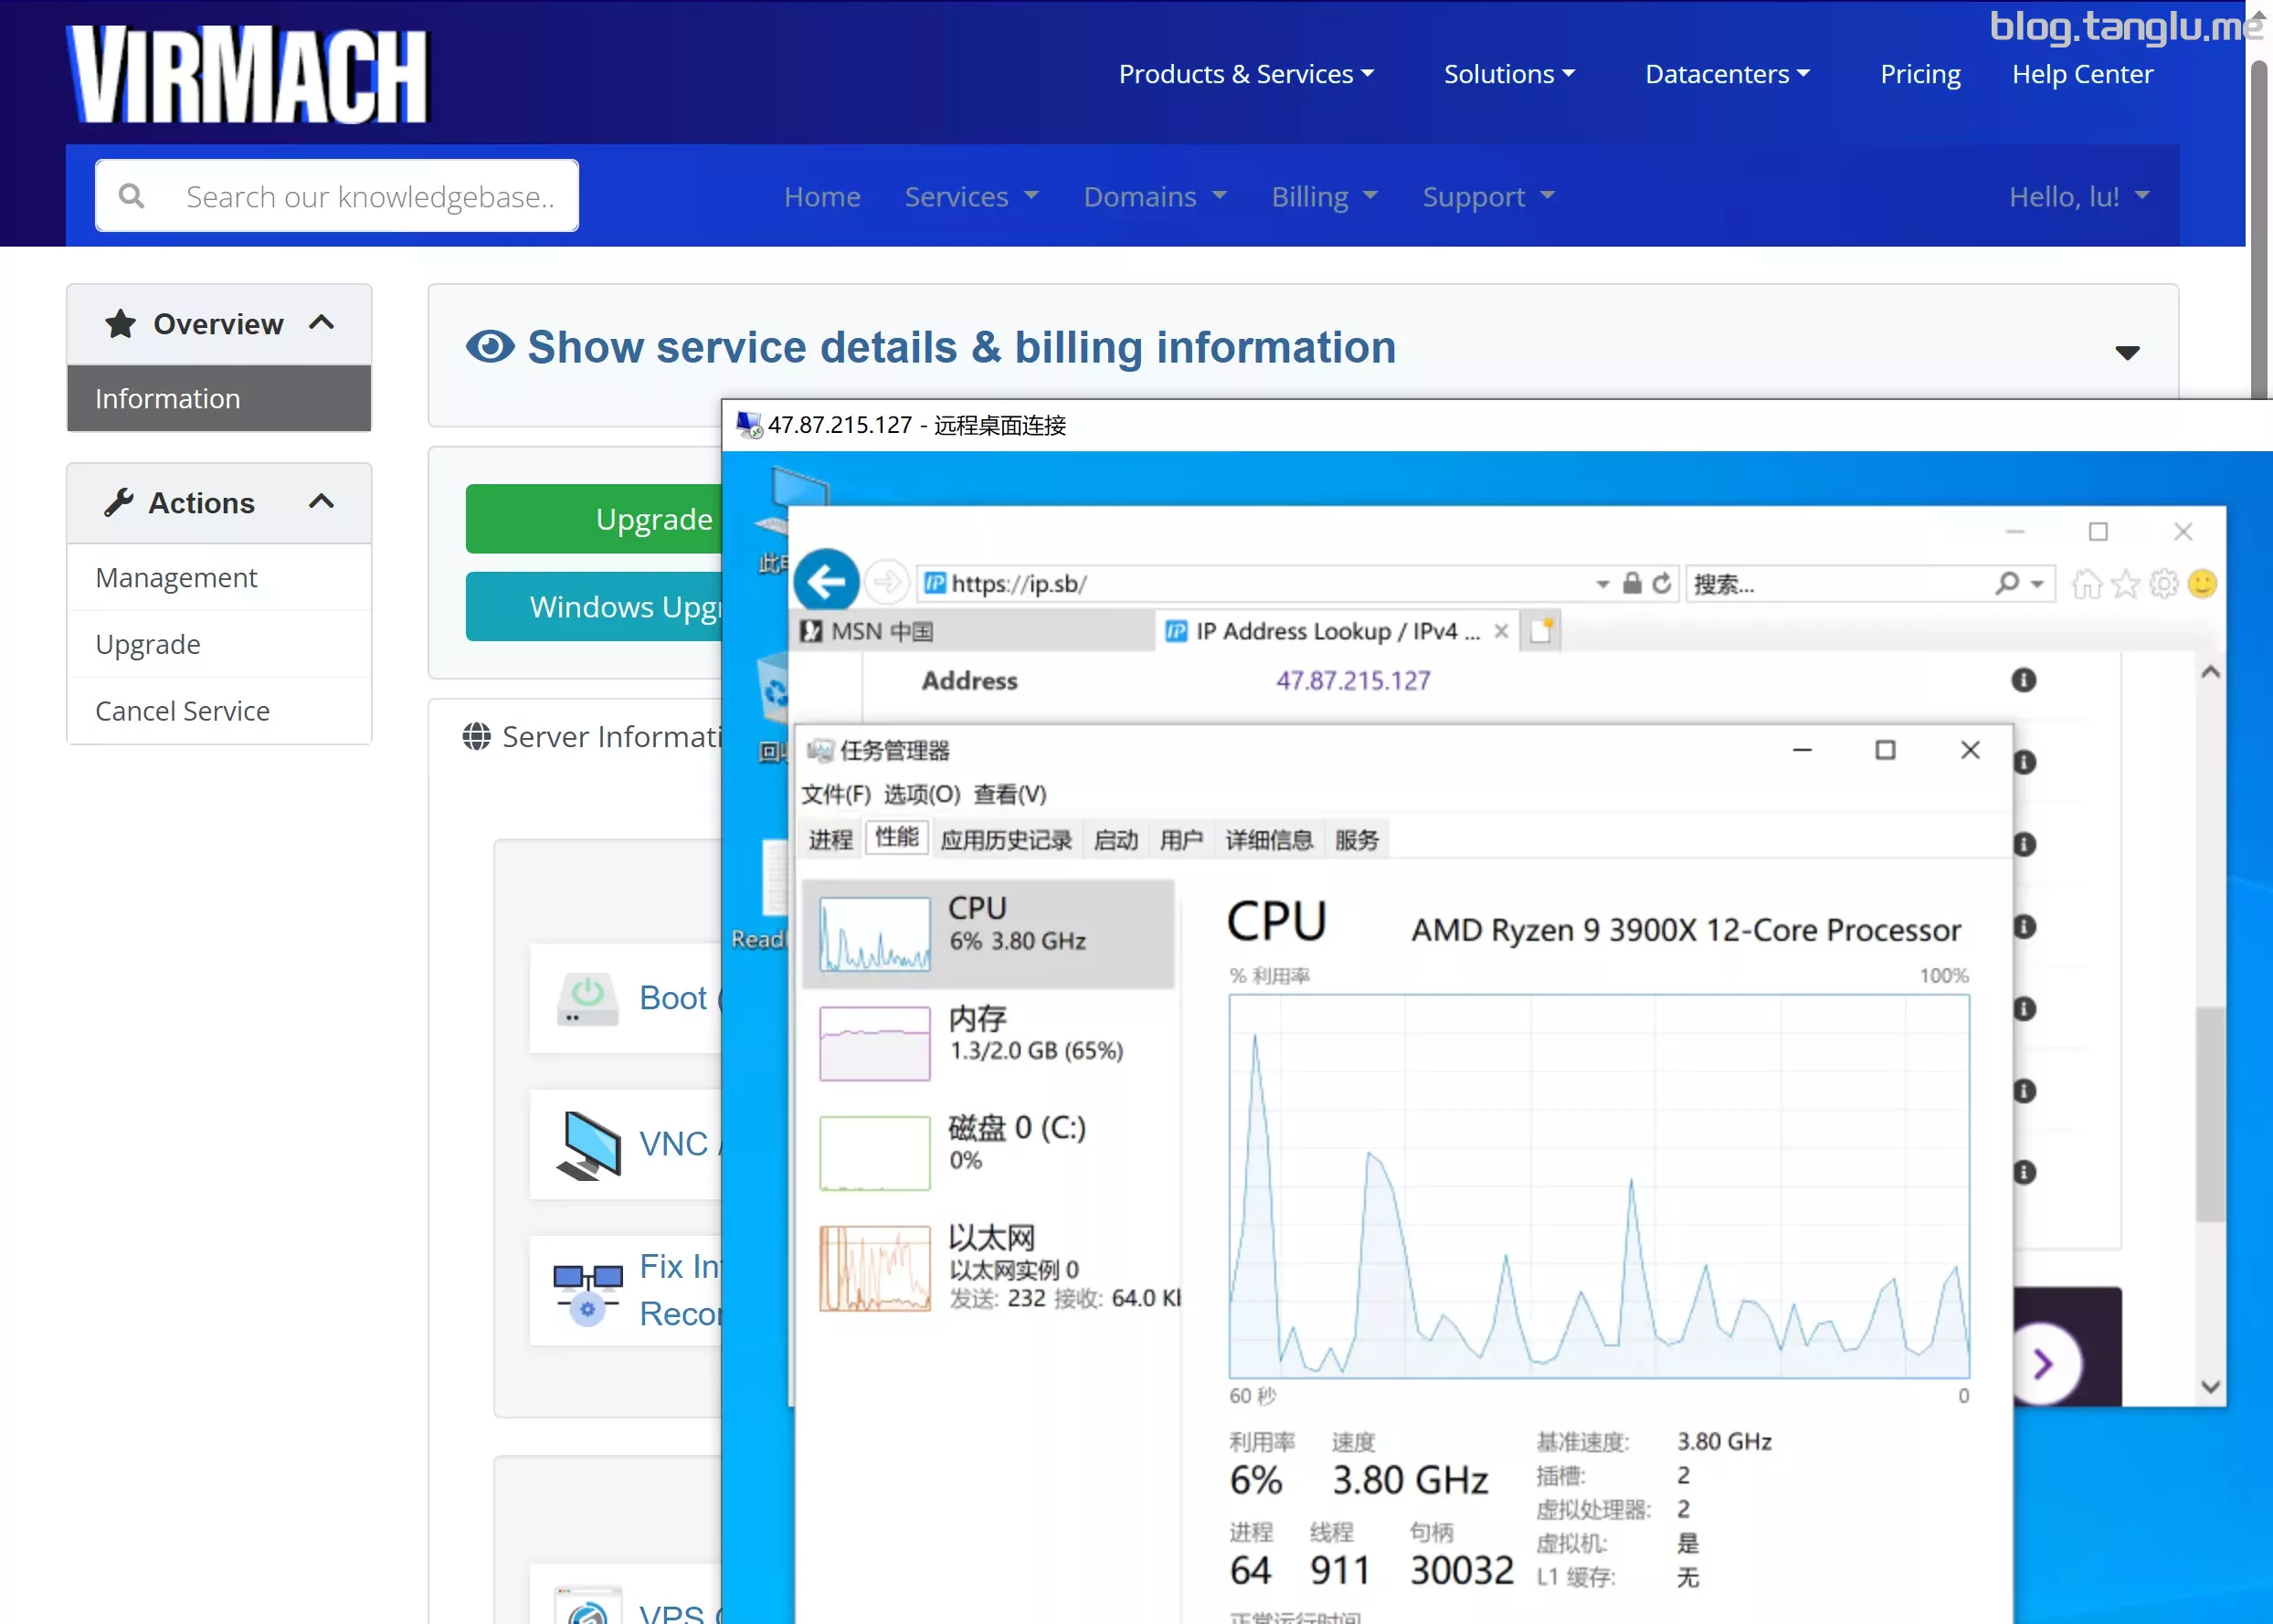Click the IE page vertical scrollbar thumb
Image resolution: width=2273 pixels, height=1624 pixels.
point(2210,1115)
